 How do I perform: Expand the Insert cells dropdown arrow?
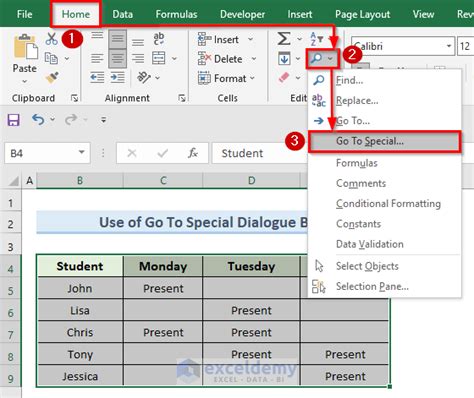coord(250,39)
